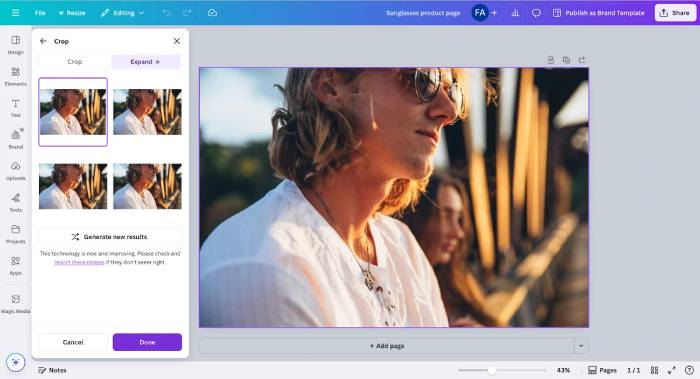The height and width of the screenshot is (379, 700).
Task: Open the Design sidebar panel
Action: point(16,45)
